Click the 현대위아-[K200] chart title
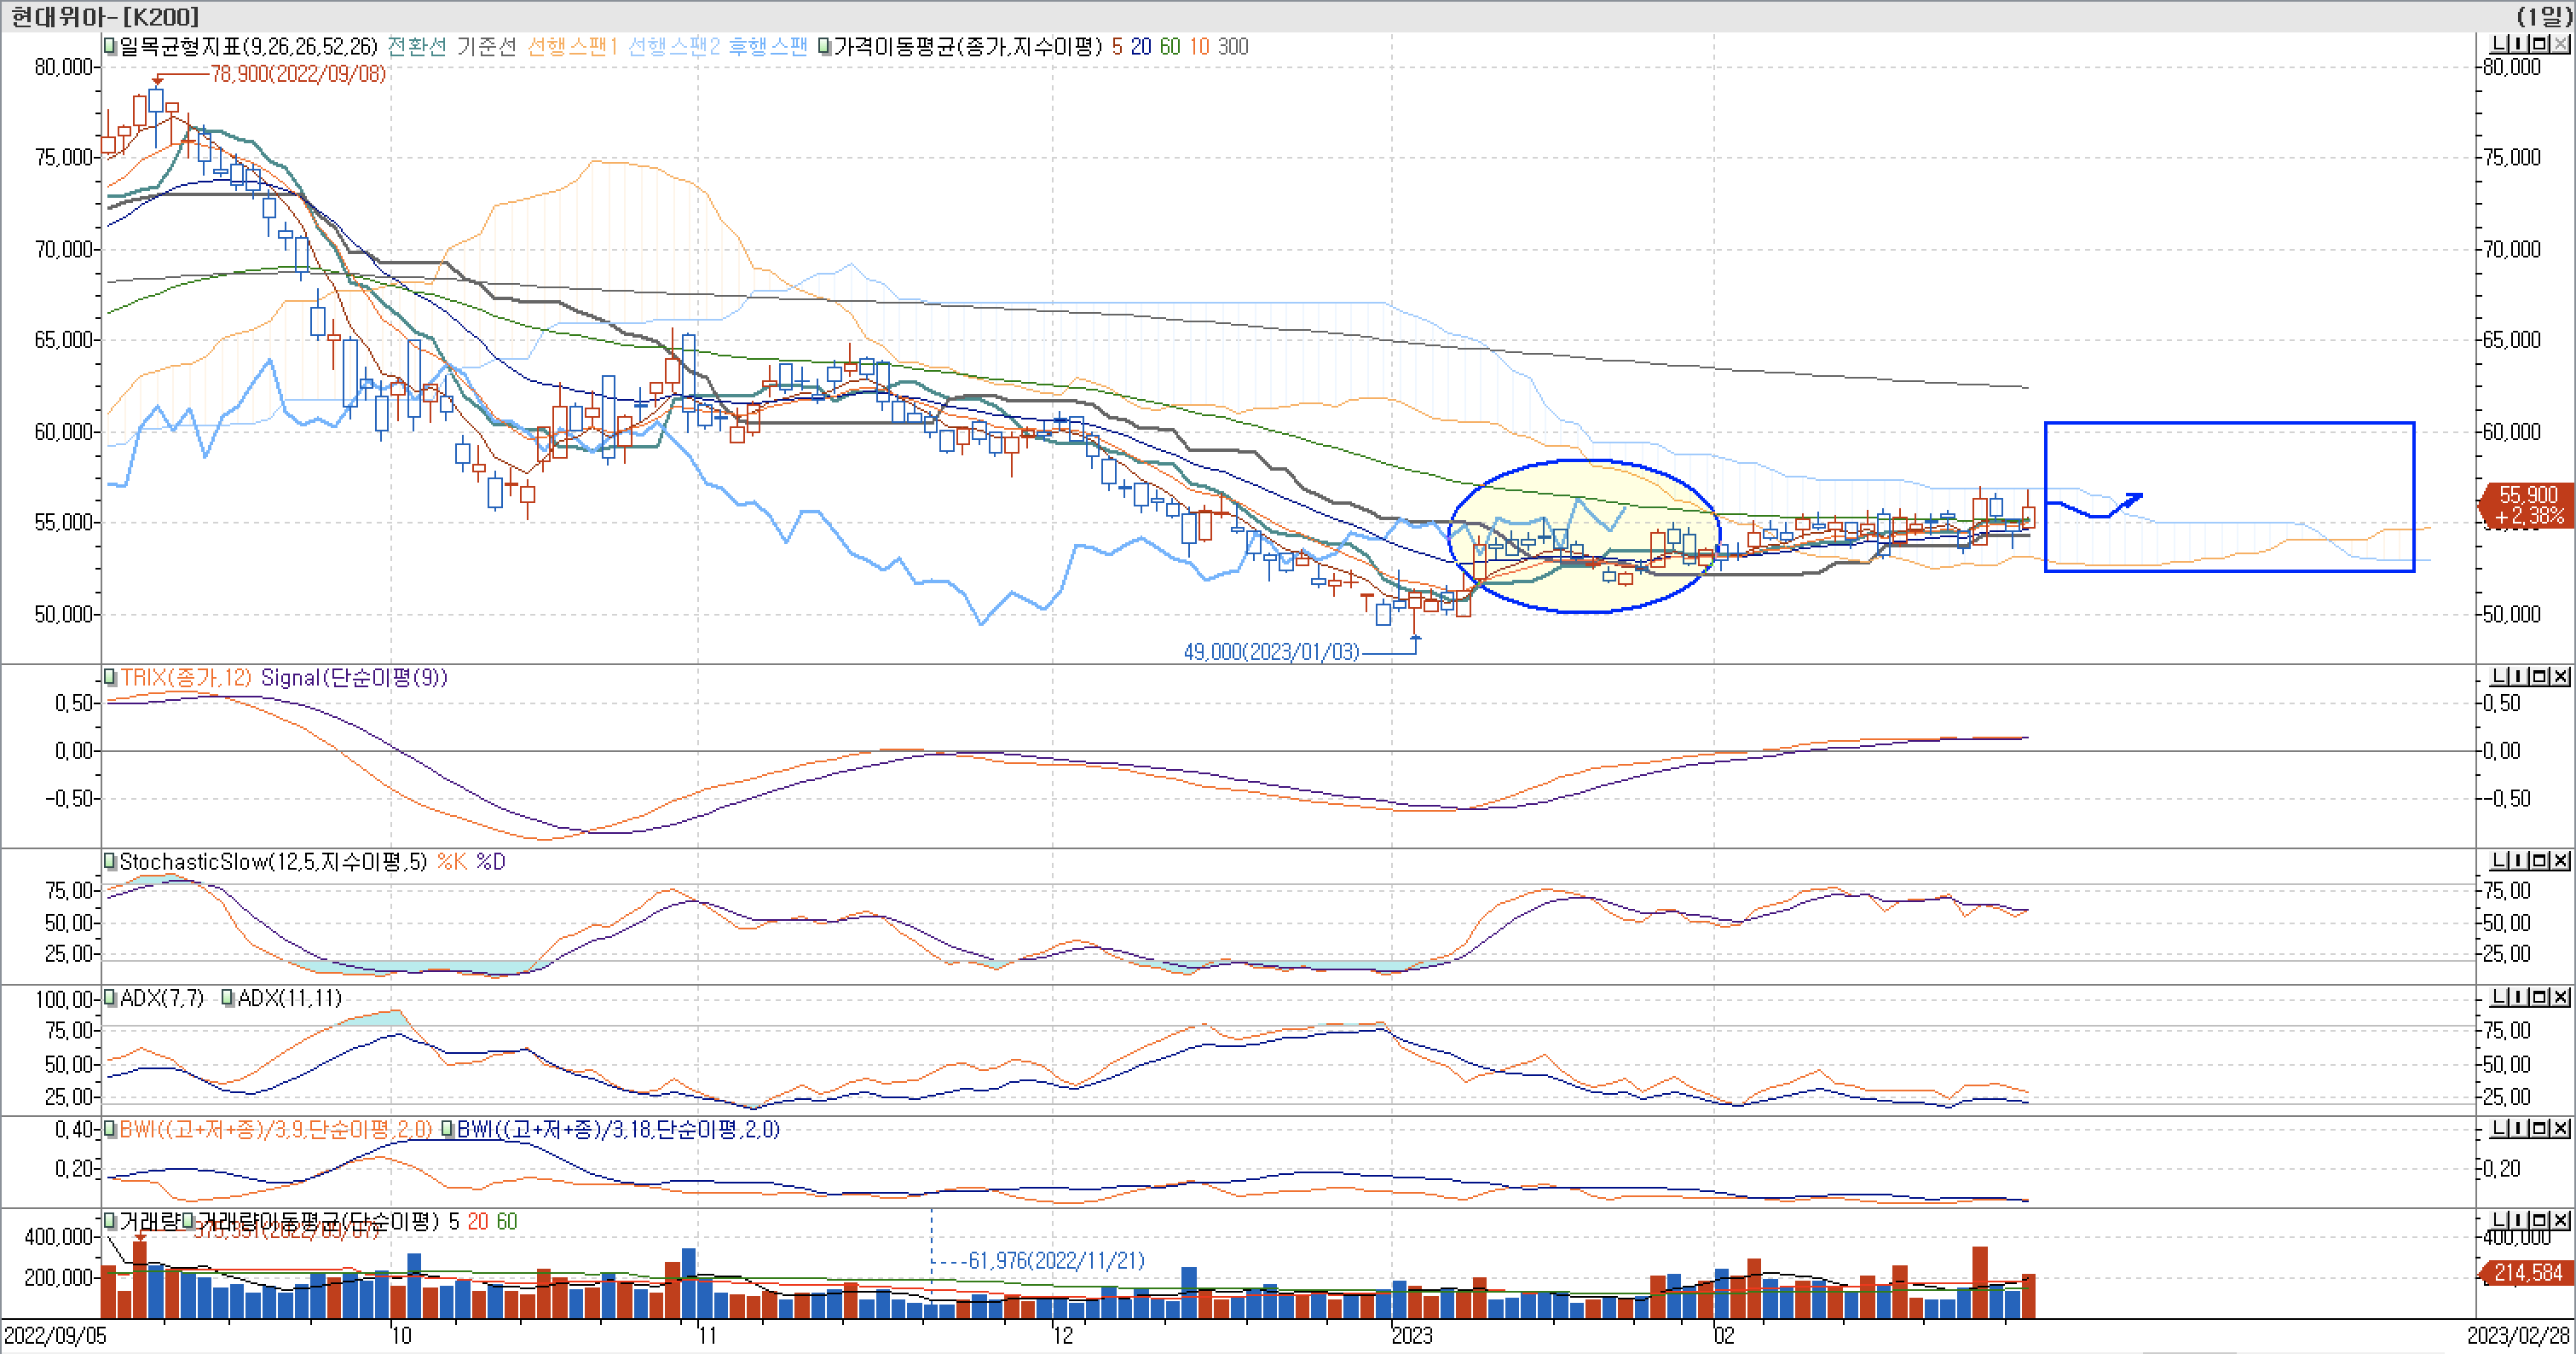This screenshot has height=1354, width=2576. (105, 16)
